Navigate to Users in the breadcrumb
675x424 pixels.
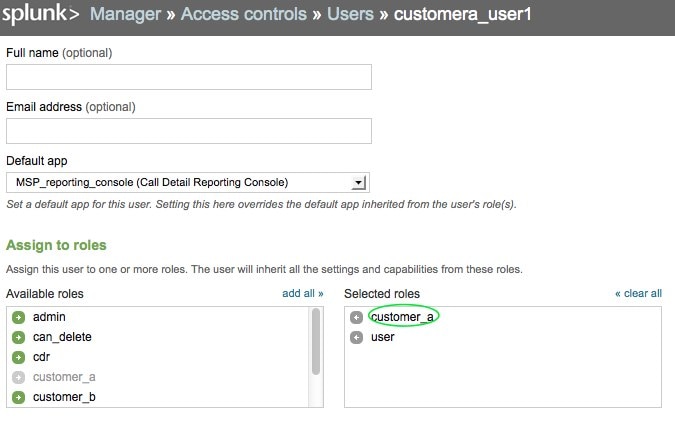[351, 16]
